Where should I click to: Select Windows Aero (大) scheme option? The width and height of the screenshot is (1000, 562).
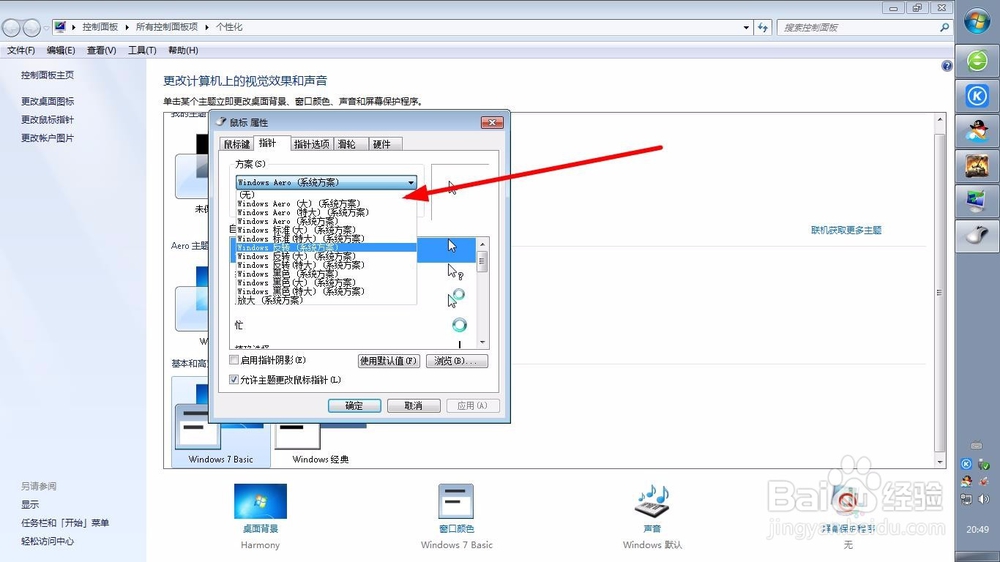point(298,203)
